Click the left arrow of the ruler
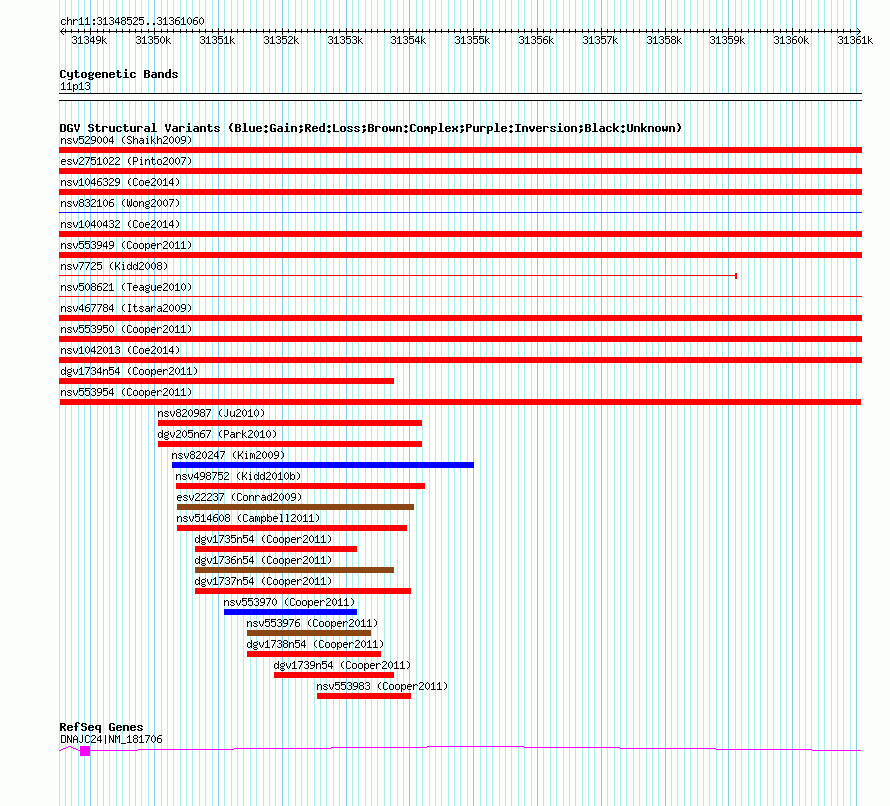 pos(62,31)
